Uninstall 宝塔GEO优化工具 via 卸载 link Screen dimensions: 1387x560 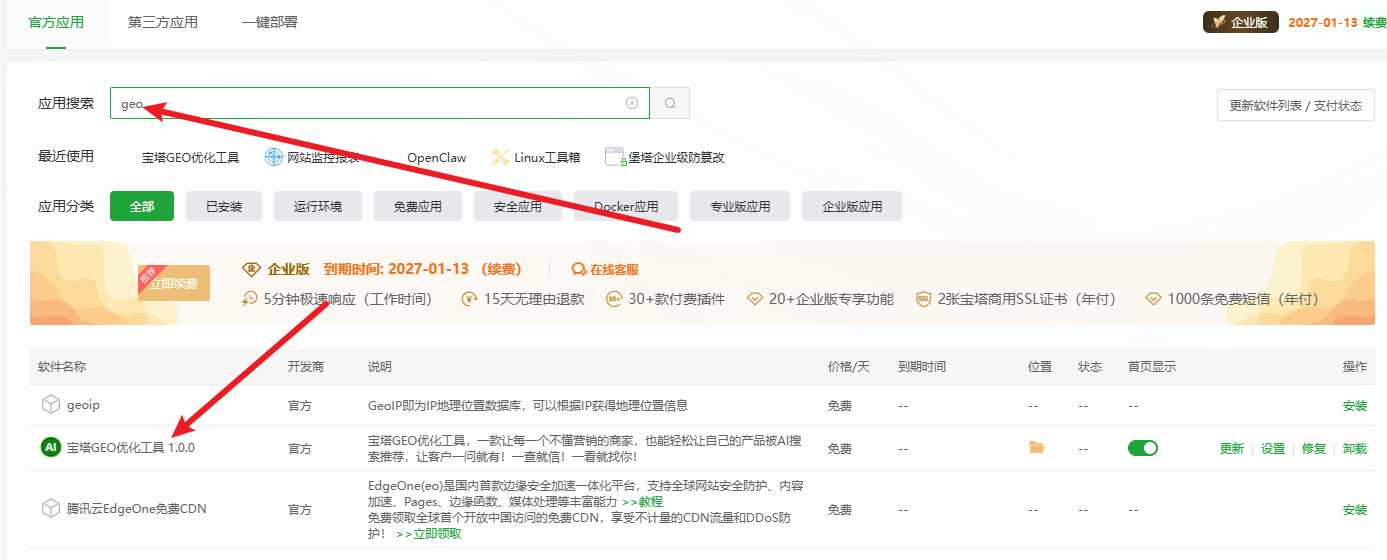(x=1354, y=449)
